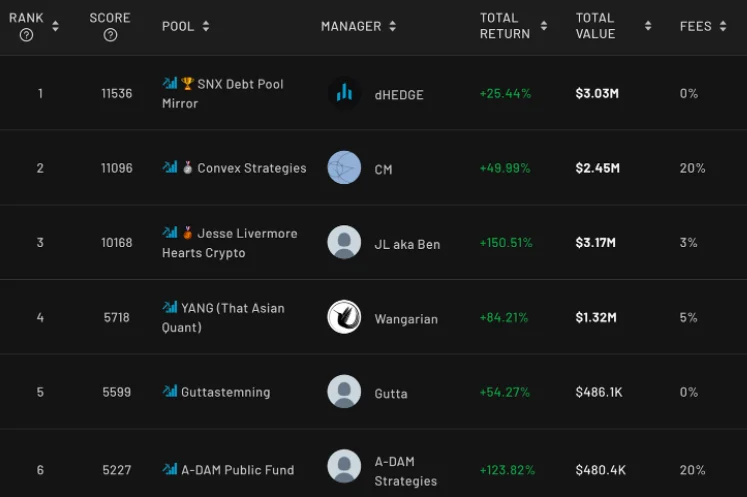Select manager name Wangarian
Viewport: 747px width, 497px height.
click(x=406, y=319)
